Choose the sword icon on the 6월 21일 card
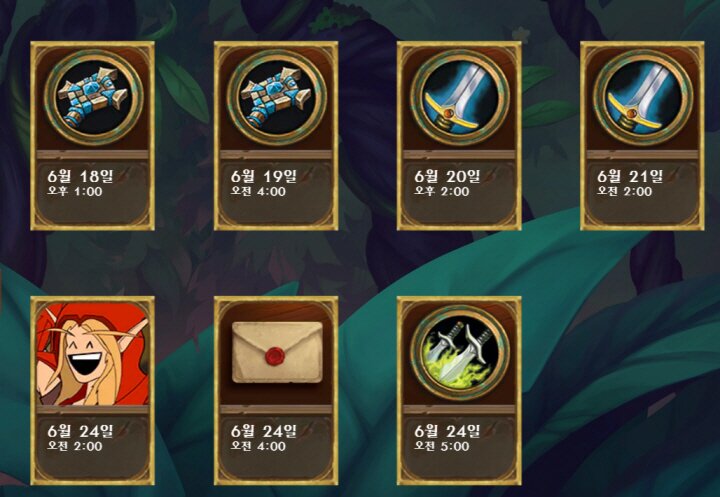The height and width of the screenshot is (497, 720). [643, 97]
